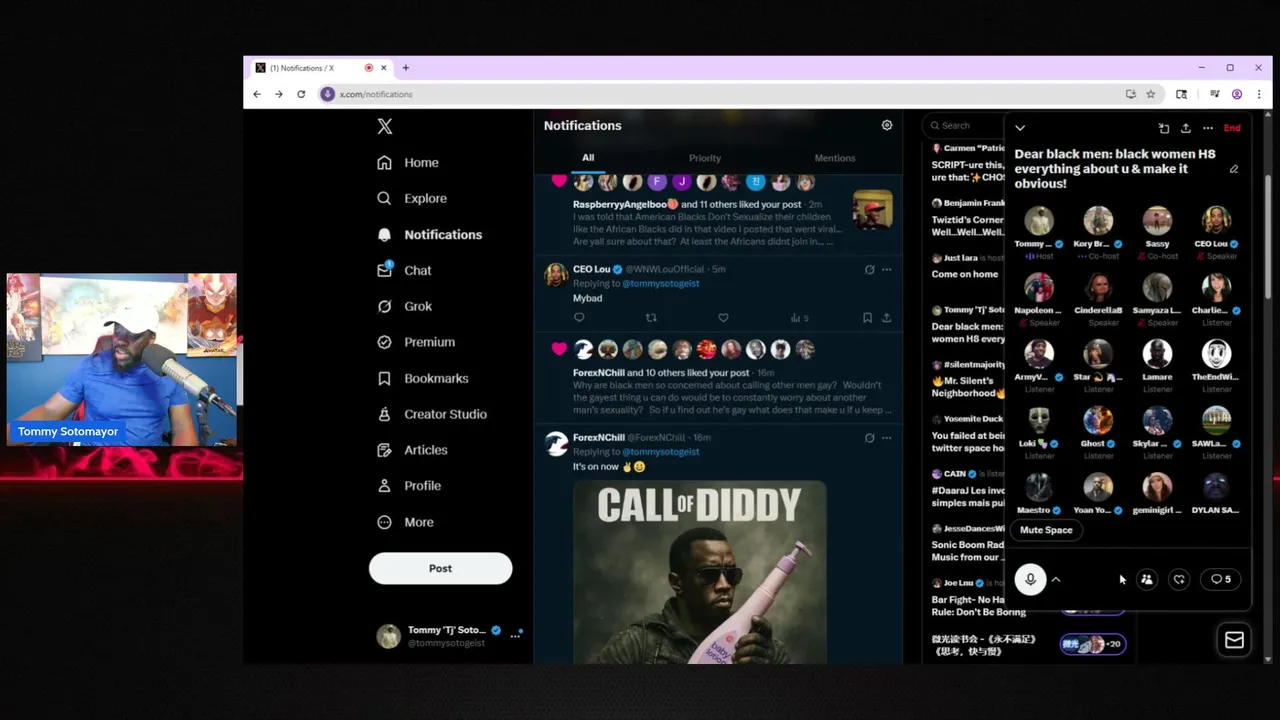Viewport: 1280px width, 720px height.
Task: Edit the Space title with pencil icon
Action: (x=1234, y=169)
